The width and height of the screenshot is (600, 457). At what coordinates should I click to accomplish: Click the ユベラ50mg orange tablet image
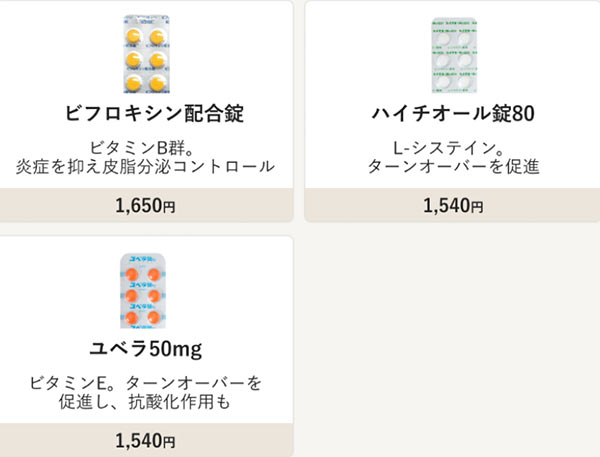point(143,291)
